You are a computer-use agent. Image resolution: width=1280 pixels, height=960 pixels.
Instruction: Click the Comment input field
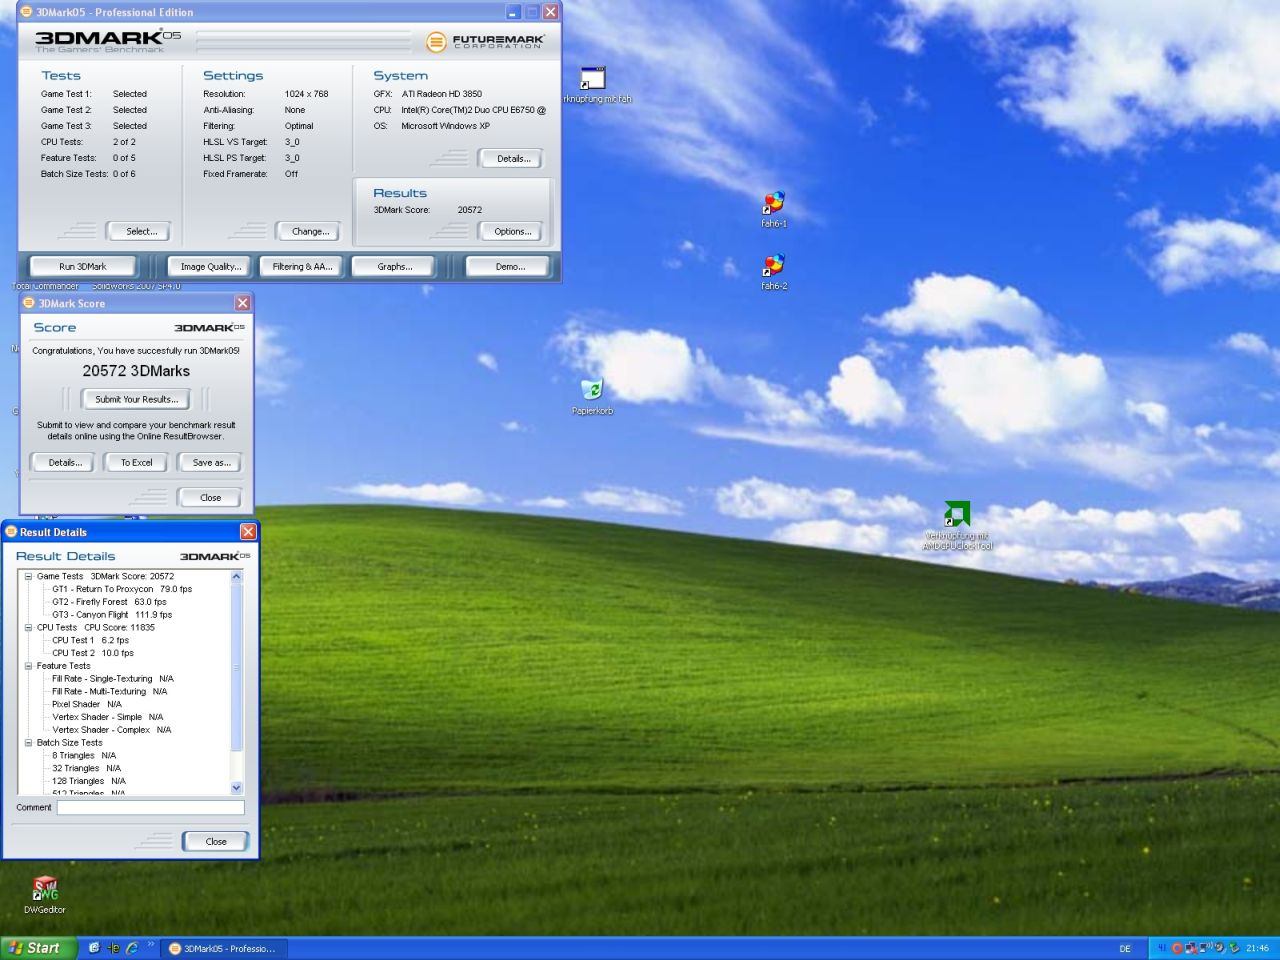pos(150,807)
